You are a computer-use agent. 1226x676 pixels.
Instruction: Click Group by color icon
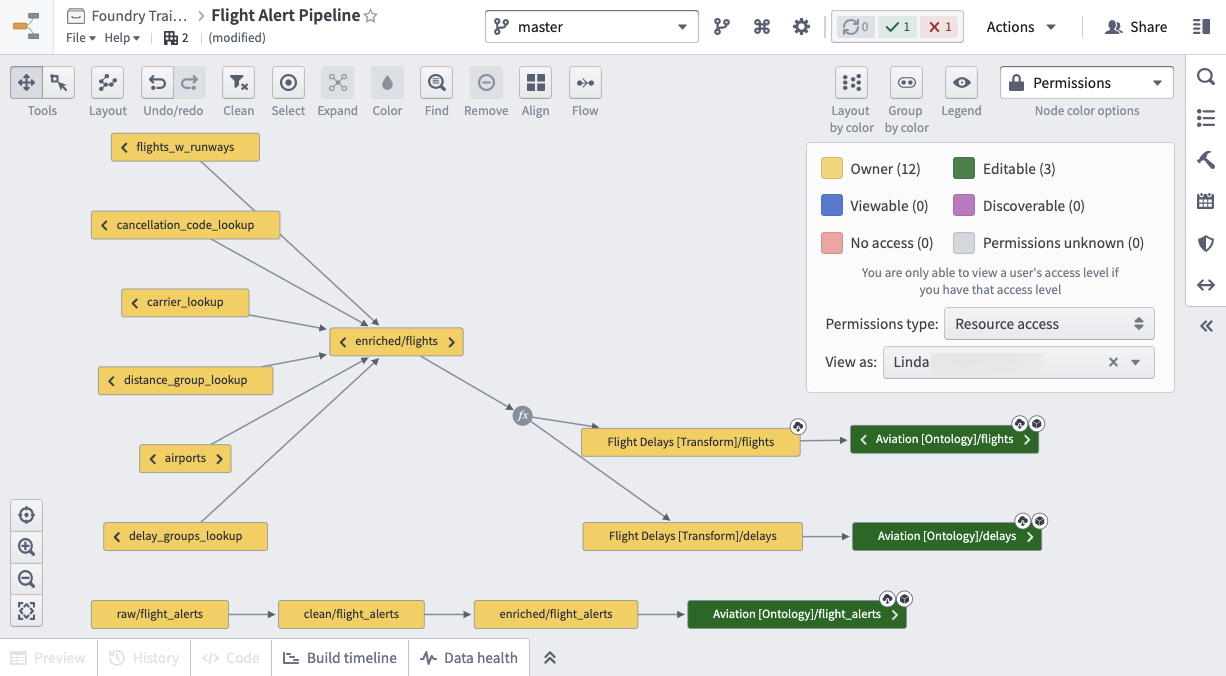click(906, 83)
